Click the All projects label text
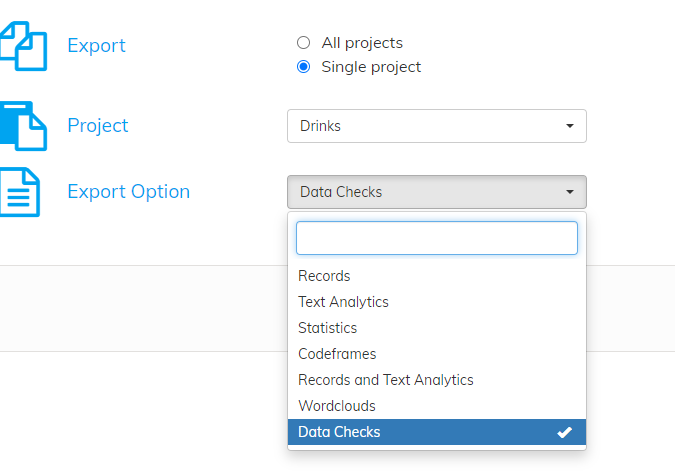Image resolution: width=675 pixels, height=475 pixels. point(362,43)
